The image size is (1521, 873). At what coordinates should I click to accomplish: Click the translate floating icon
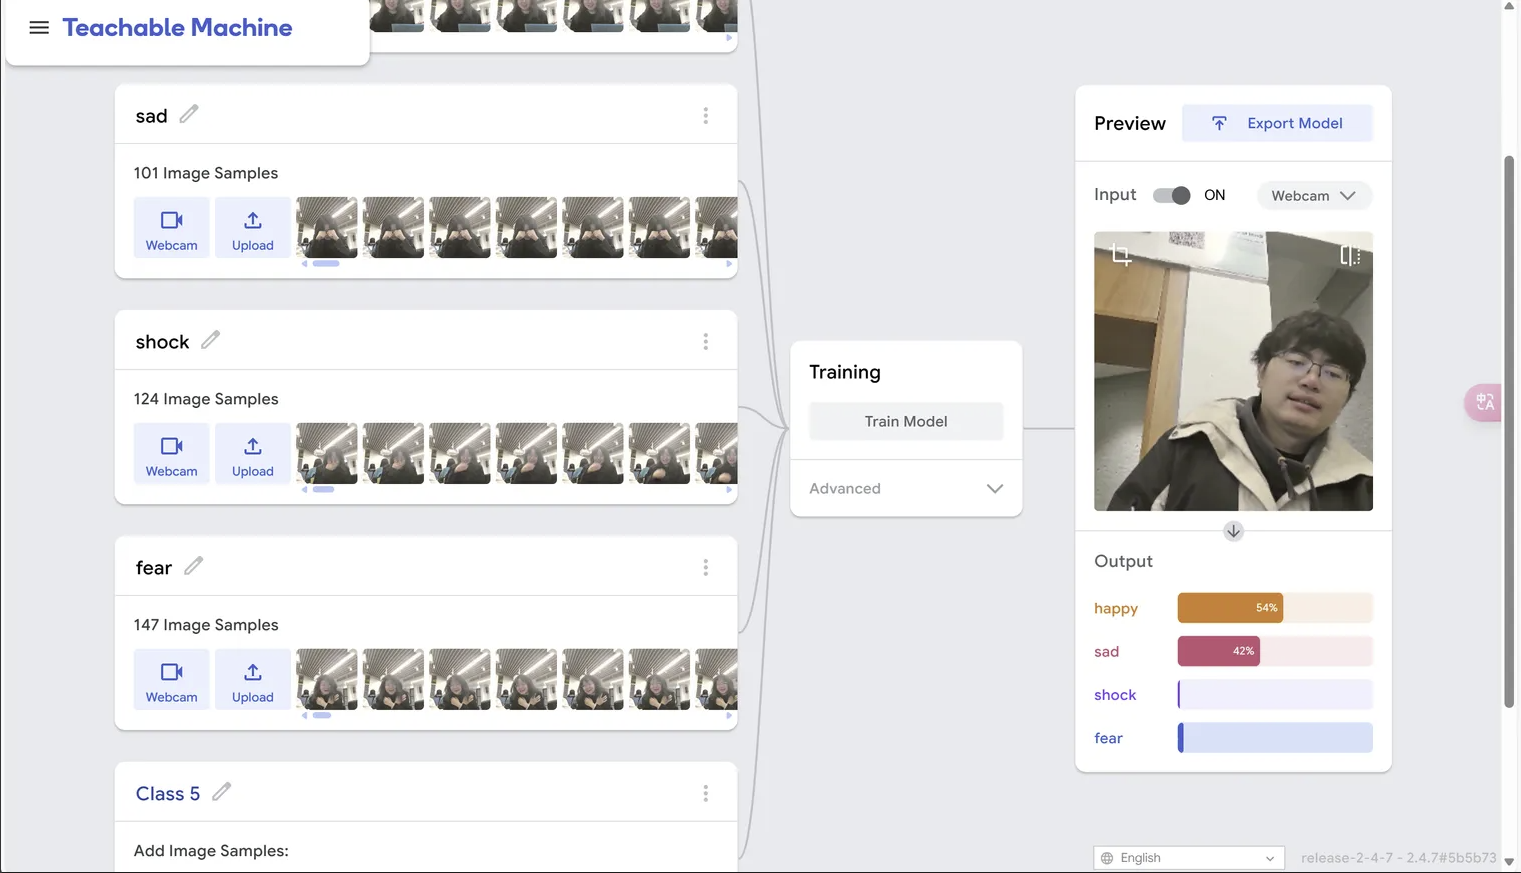click(1484, 402)
